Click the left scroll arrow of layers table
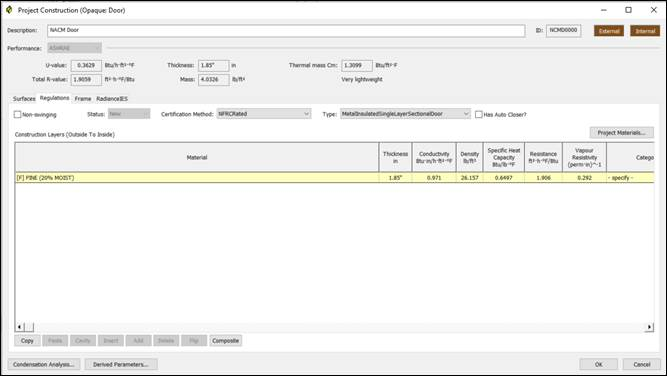This screenshot has width=667, height=376. click(x=20, y=327)
